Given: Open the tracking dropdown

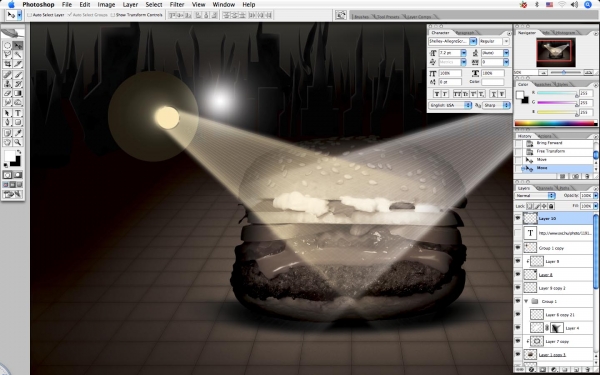Looking at the screenshot, I should coord(506,62).
